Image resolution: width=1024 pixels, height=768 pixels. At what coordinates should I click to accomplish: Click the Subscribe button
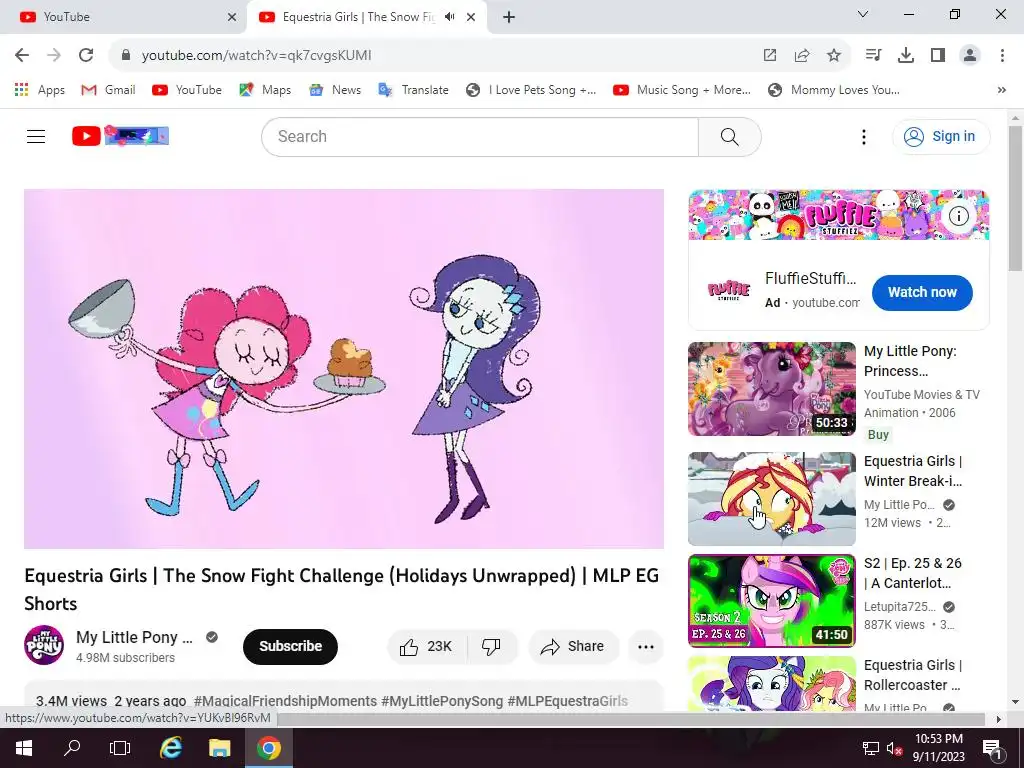291,647
